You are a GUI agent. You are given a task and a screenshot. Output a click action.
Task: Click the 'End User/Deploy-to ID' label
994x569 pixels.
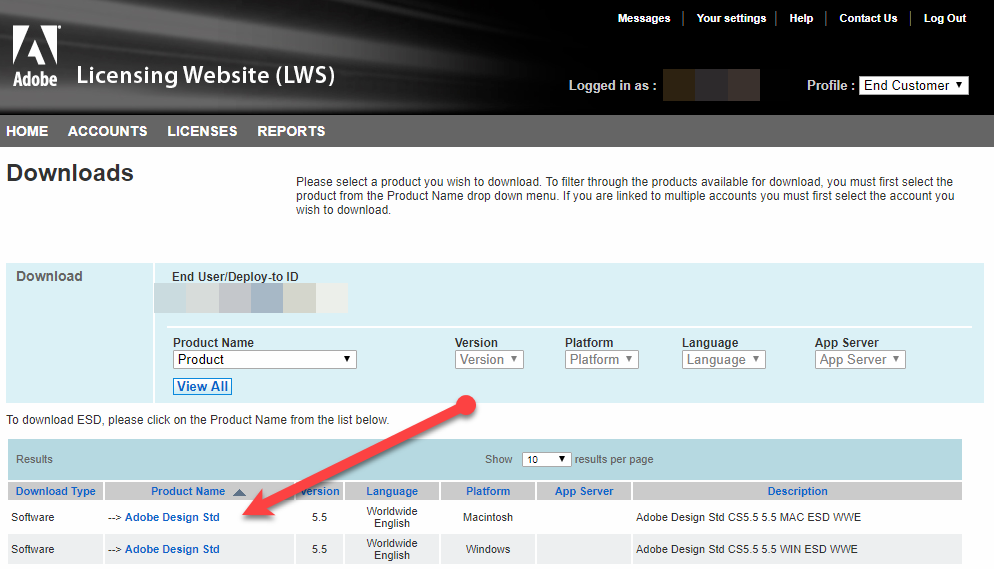(235, 277)
